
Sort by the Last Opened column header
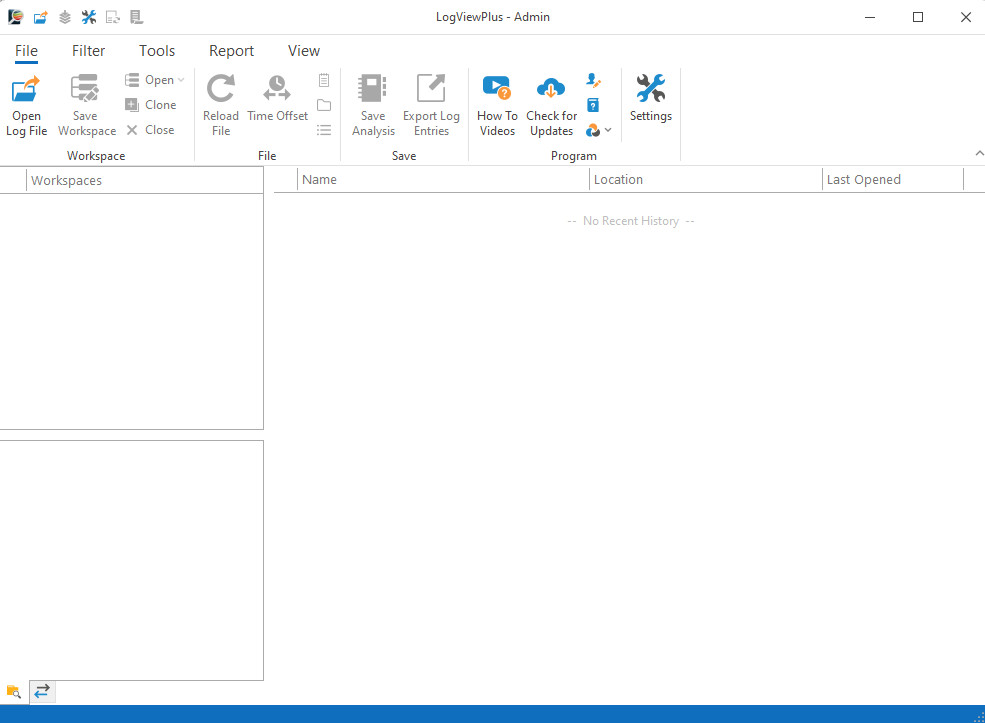[x=893, y=180]
